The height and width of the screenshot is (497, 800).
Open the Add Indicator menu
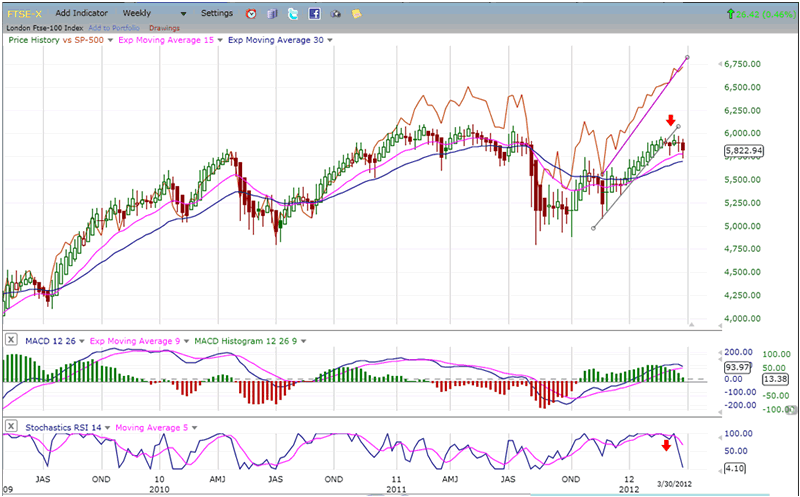pyautogui.click(x=83, y=14)
